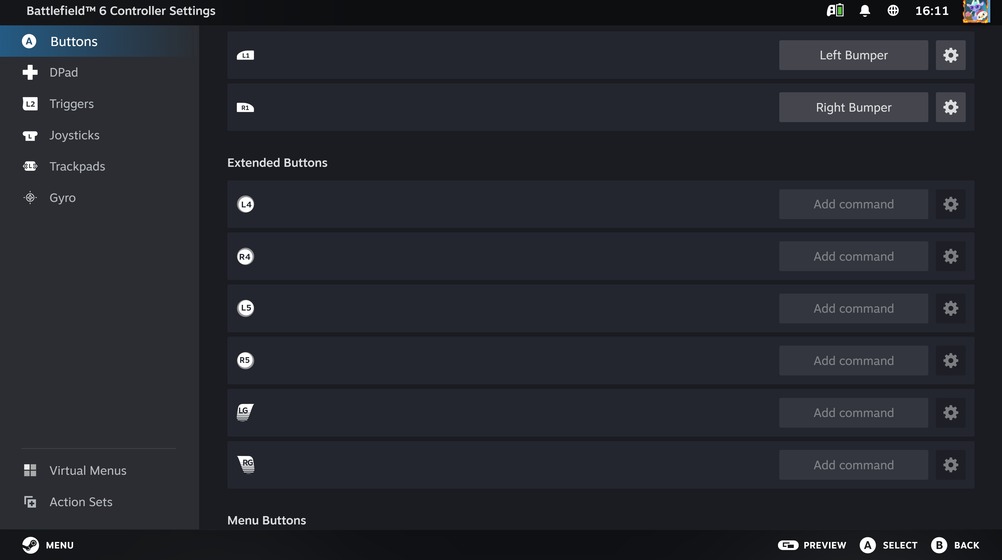Click the globe network icon
1002x560 pixels.
coord(893,11)
